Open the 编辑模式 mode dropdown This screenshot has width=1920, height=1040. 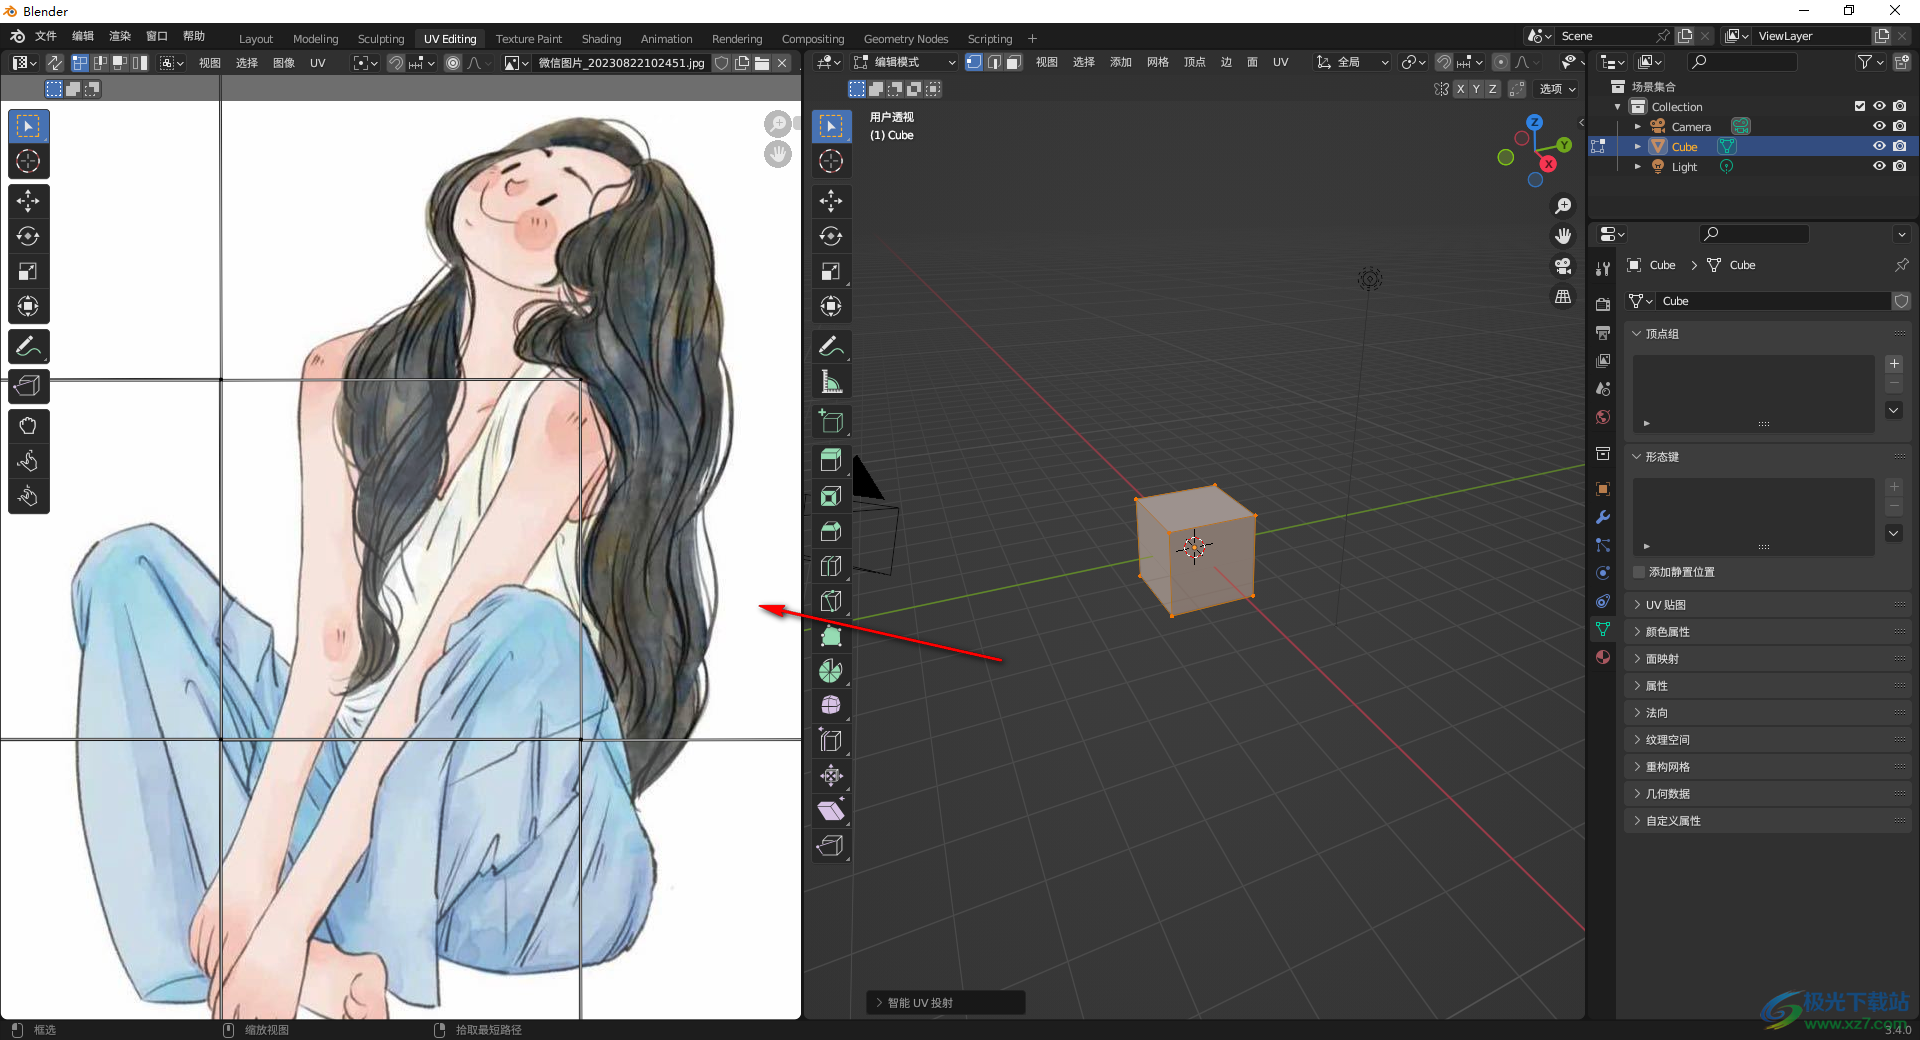pos(905,62)
